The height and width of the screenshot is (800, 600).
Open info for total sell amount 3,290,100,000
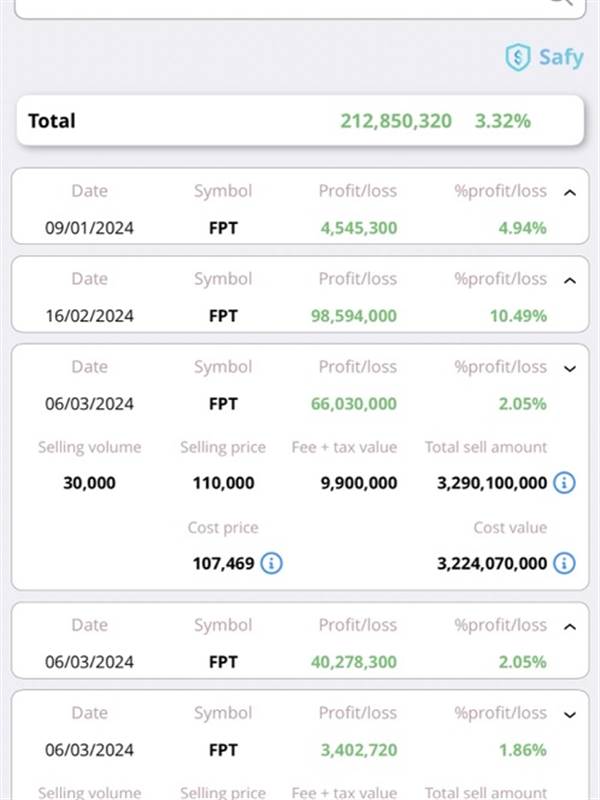(564, 483)
